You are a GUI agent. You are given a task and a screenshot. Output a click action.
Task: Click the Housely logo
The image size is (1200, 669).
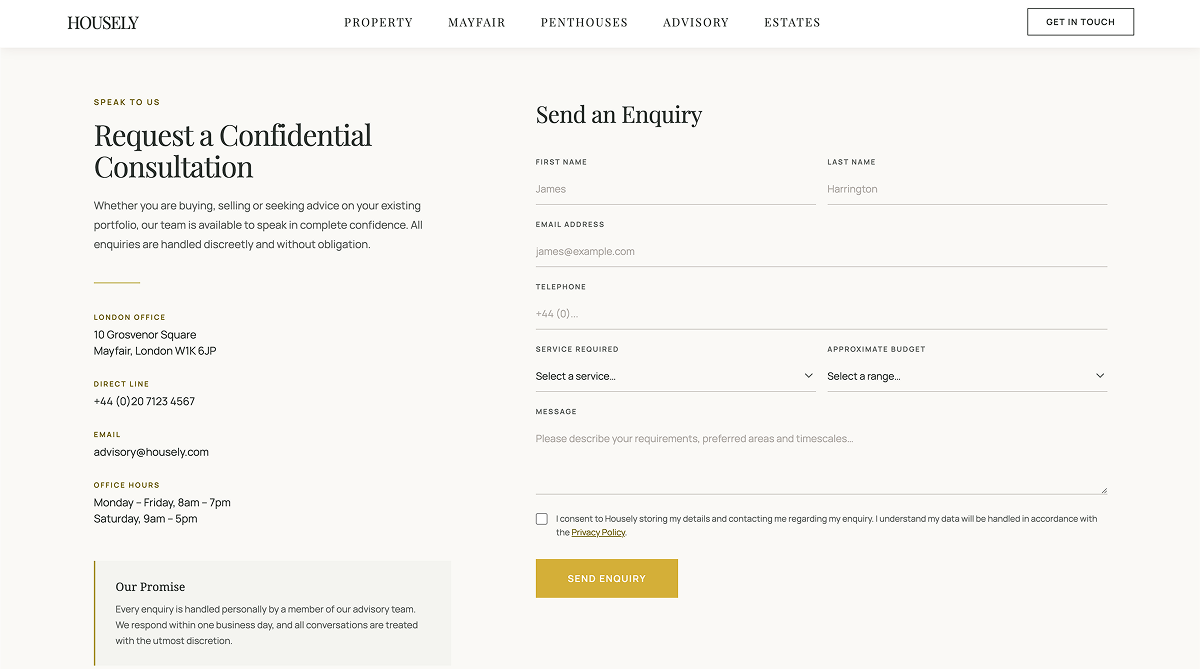click(x=103, y=22)
